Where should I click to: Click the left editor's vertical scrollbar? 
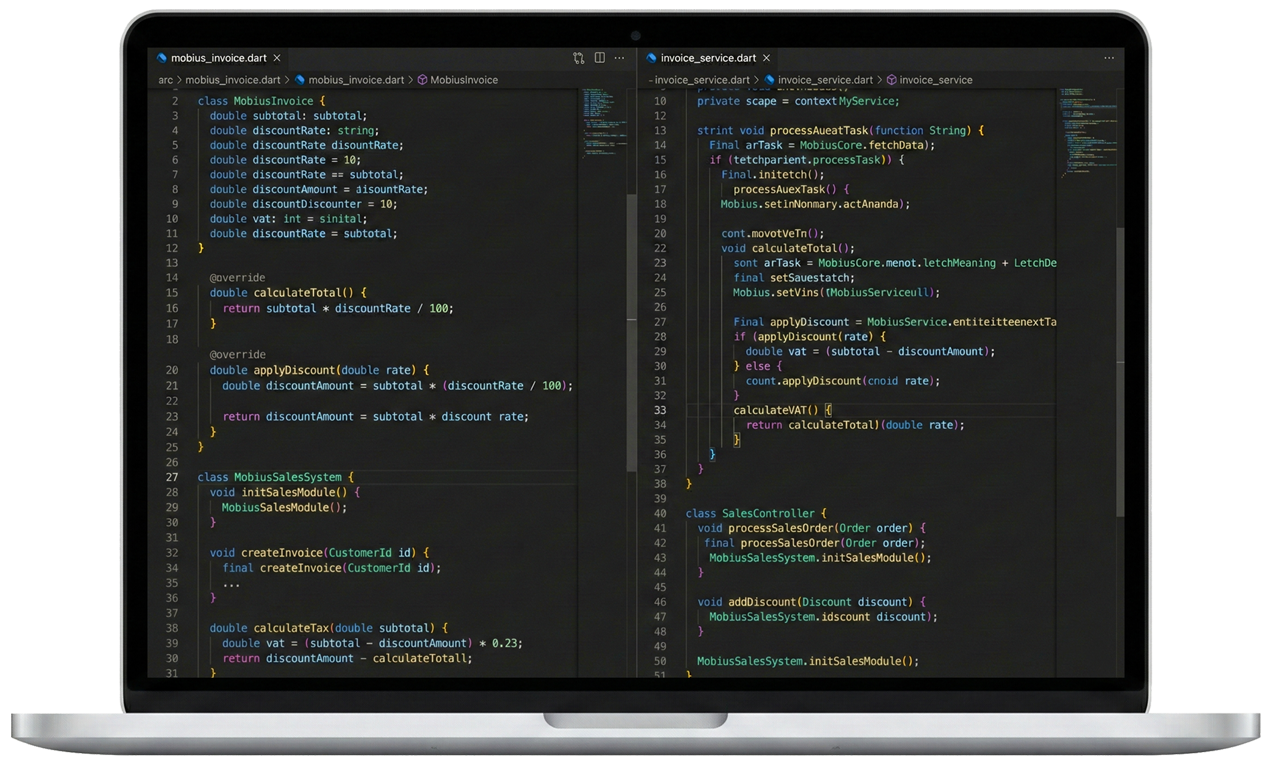[631, 330]
